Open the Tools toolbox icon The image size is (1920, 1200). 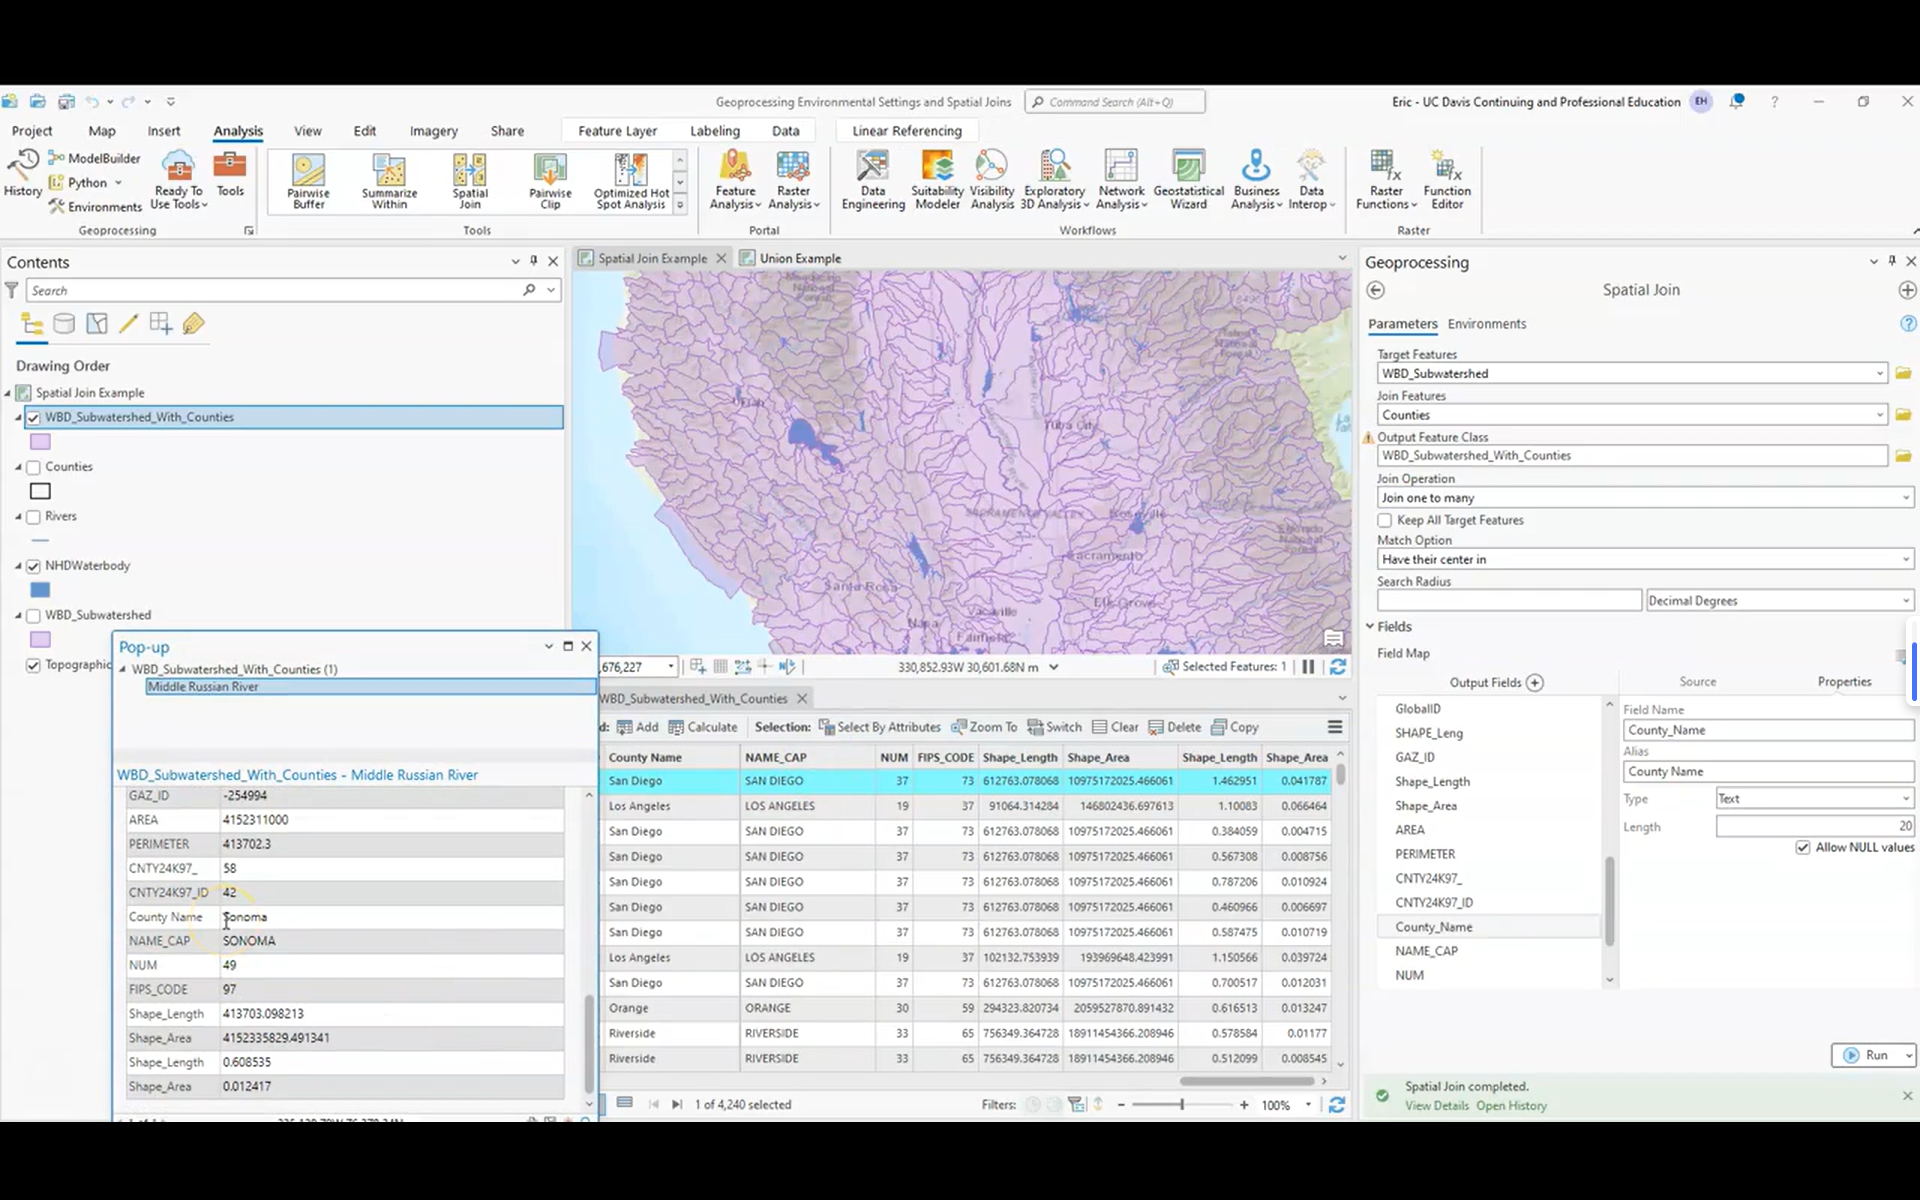pyautogui.click(x=230, y=174)
